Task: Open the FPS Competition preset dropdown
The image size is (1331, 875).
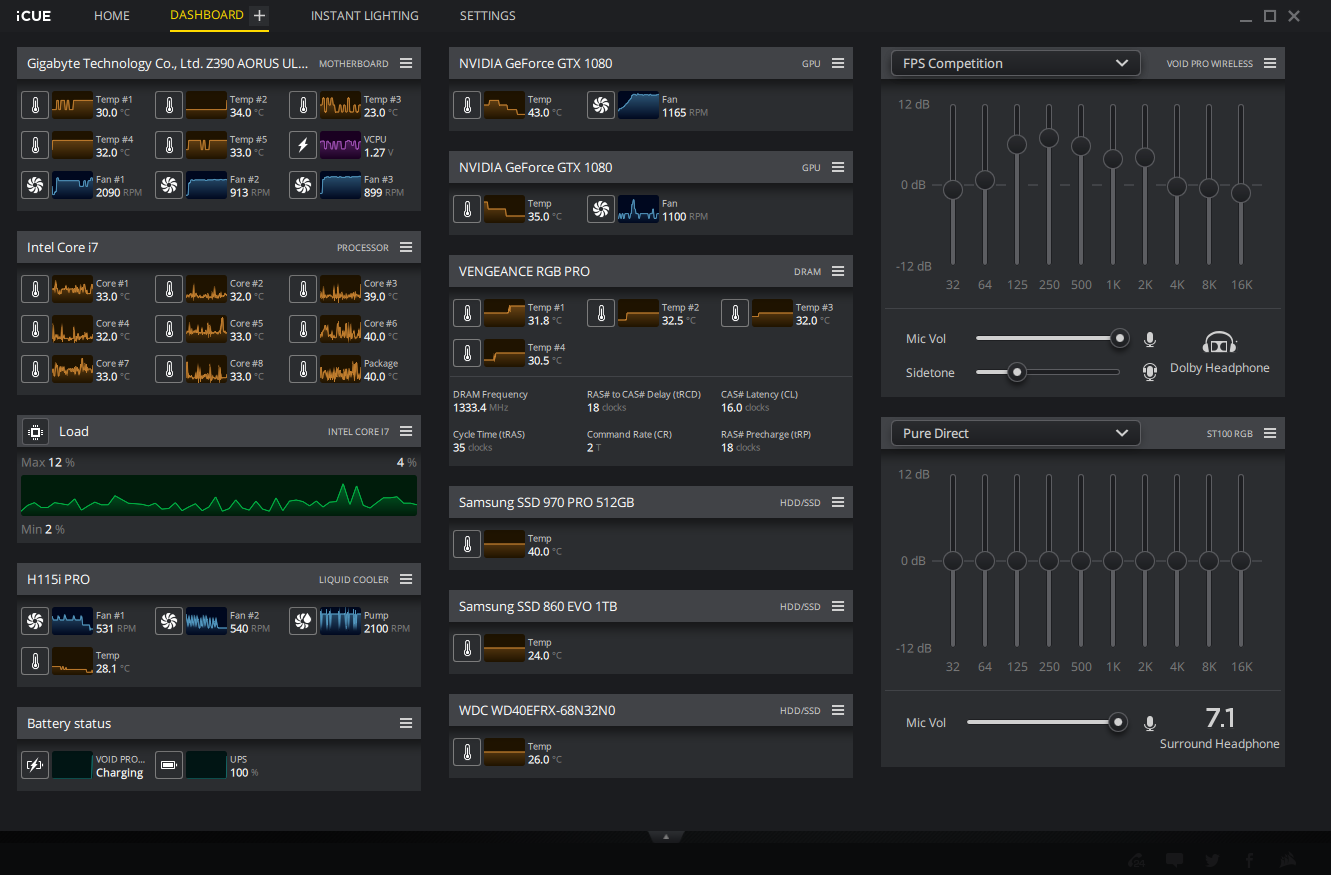Action: point(1015,63)
